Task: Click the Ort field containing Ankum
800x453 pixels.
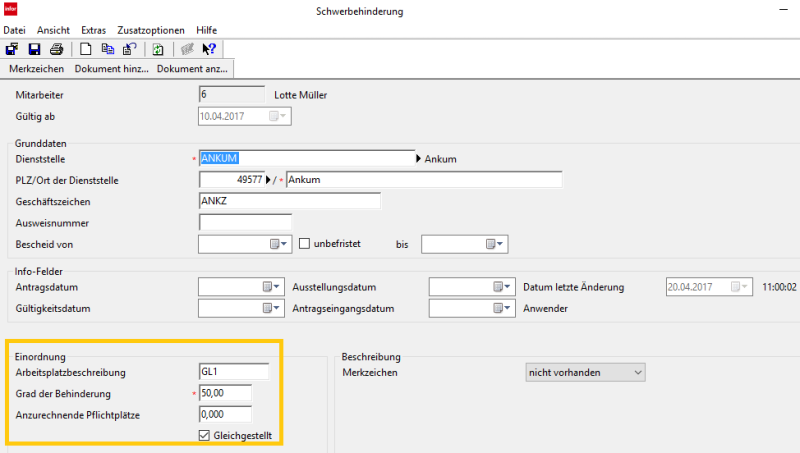Action: tap(424, 180)
